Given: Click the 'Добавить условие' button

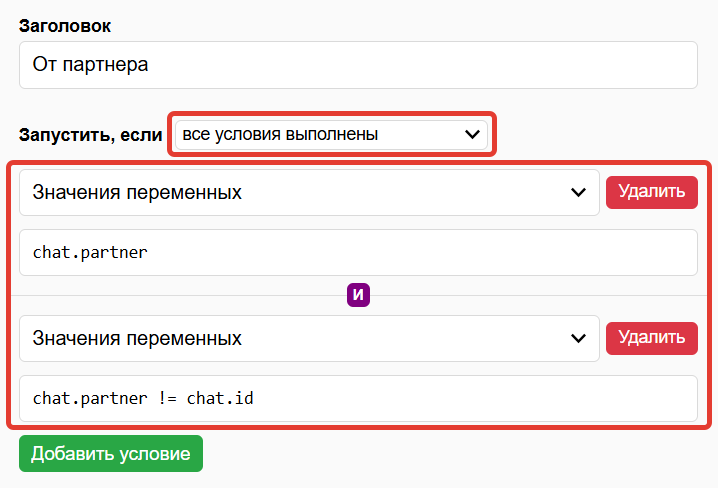Looking at the screenshot, I should (111, 453).
